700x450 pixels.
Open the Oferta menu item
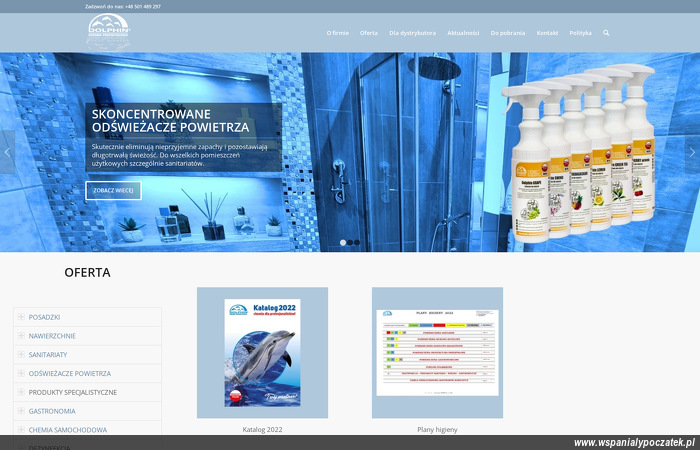[369, 33]
